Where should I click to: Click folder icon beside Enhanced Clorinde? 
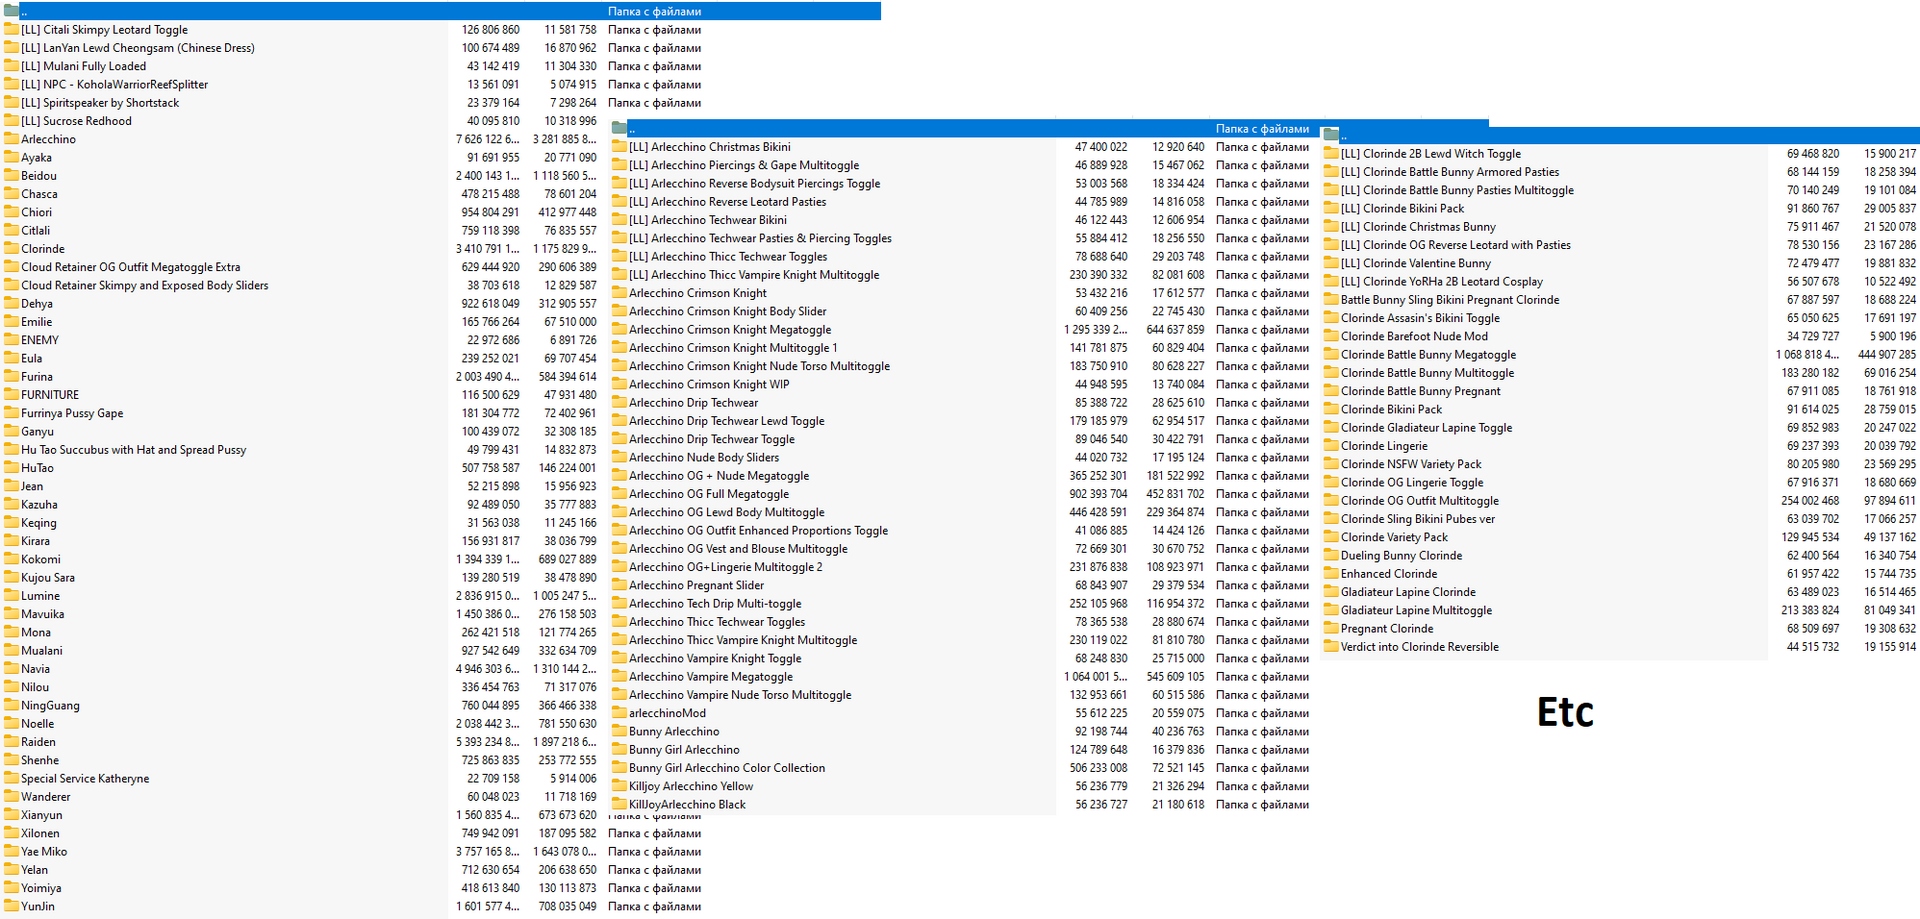(x=1331, y=573)
